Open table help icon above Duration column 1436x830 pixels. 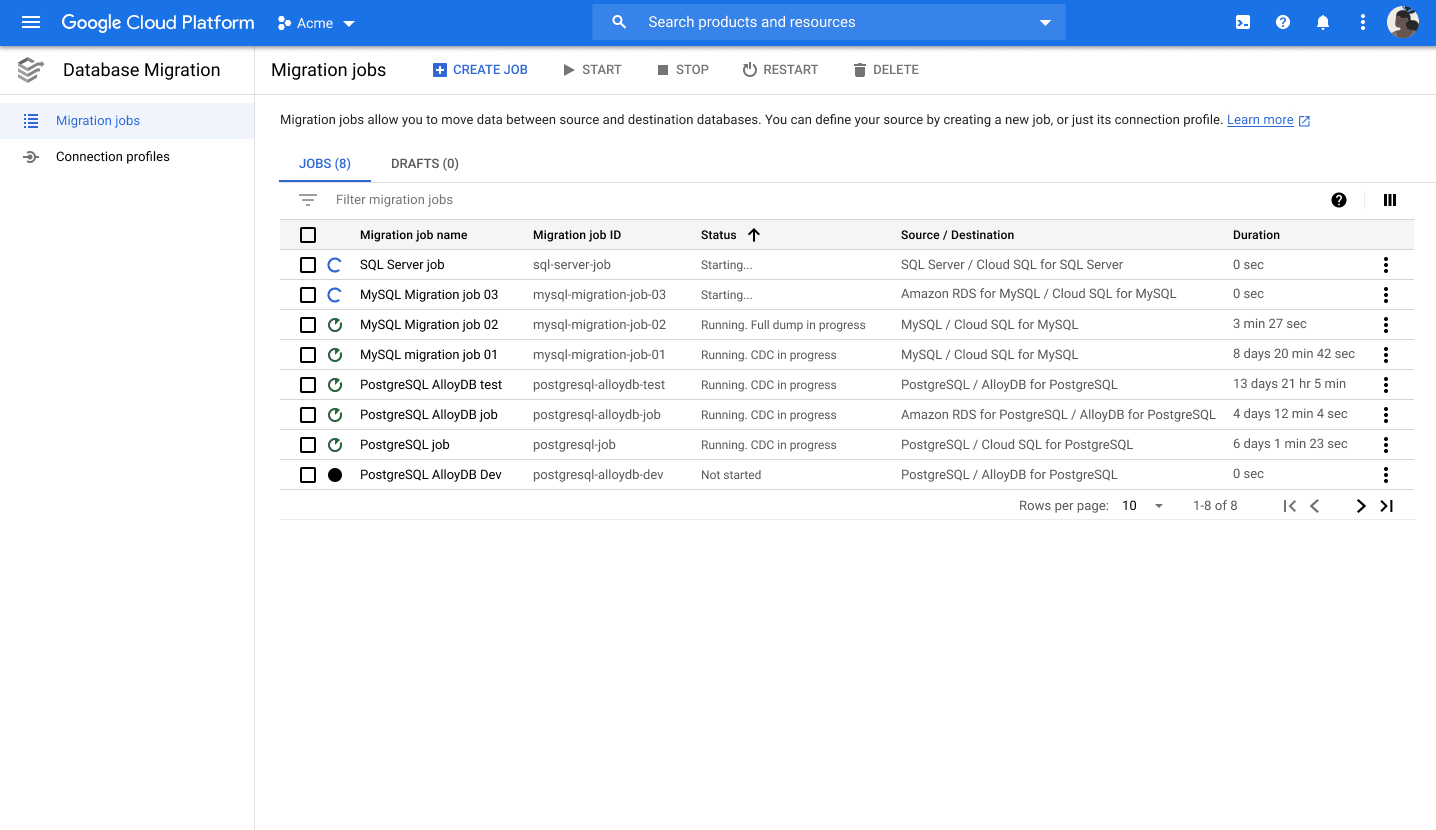pos(1339,200)
